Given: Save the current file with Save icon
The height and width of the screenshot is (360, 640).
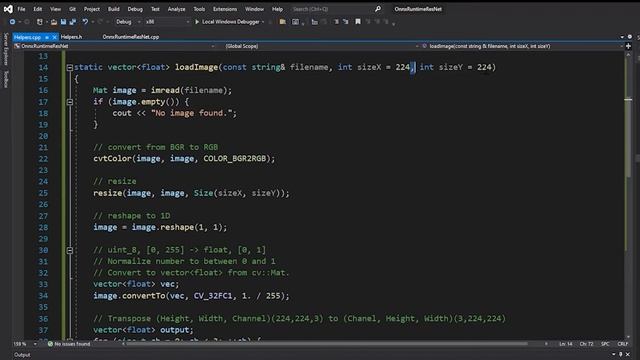Looking at the screenshot, I should tap(63, 22).
